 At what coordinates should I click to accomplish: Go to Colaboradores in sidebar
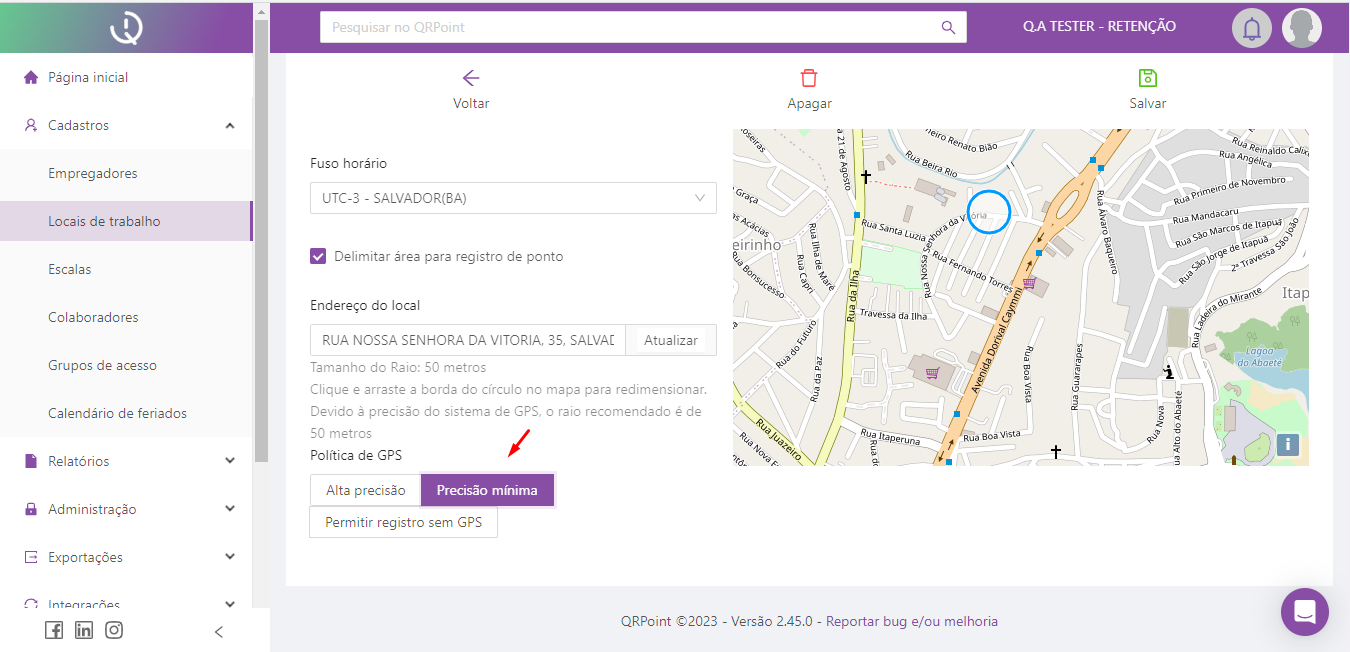pos(93,317)
